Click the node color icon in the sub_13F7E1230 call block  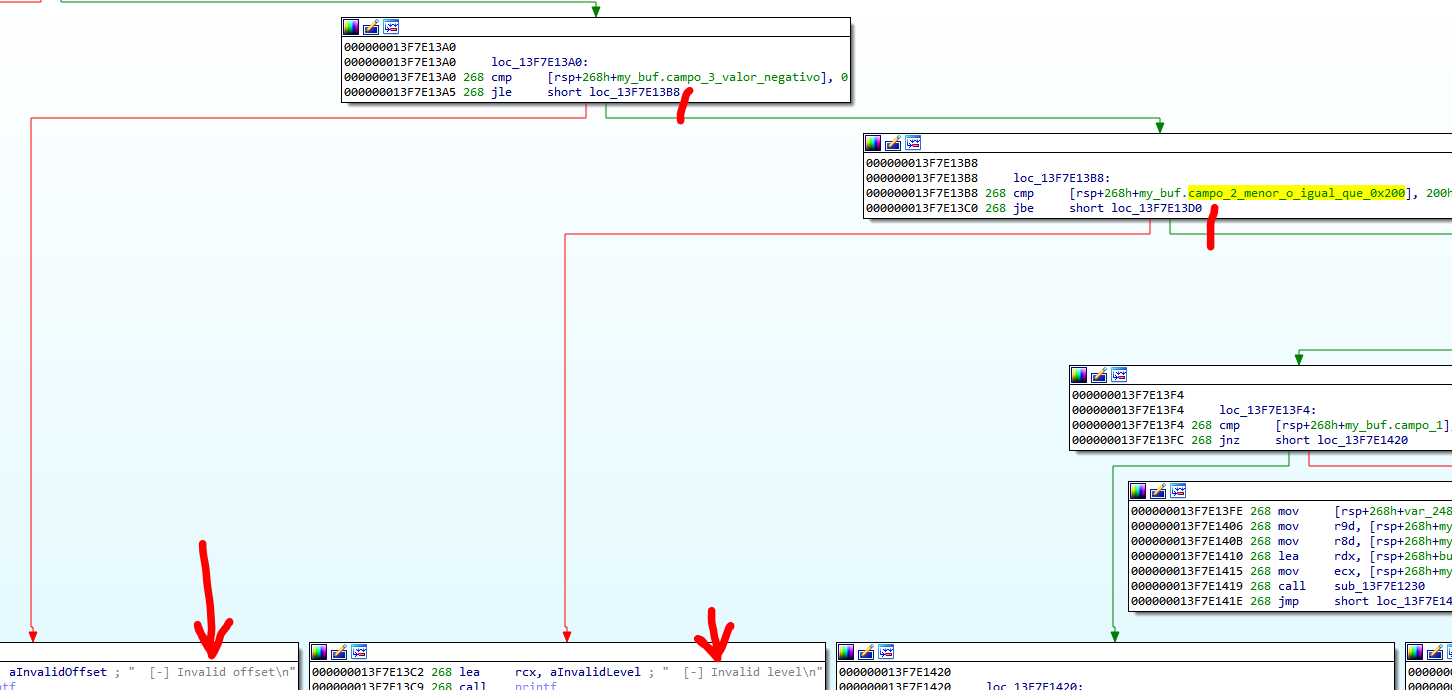(x=1137, y=491)
